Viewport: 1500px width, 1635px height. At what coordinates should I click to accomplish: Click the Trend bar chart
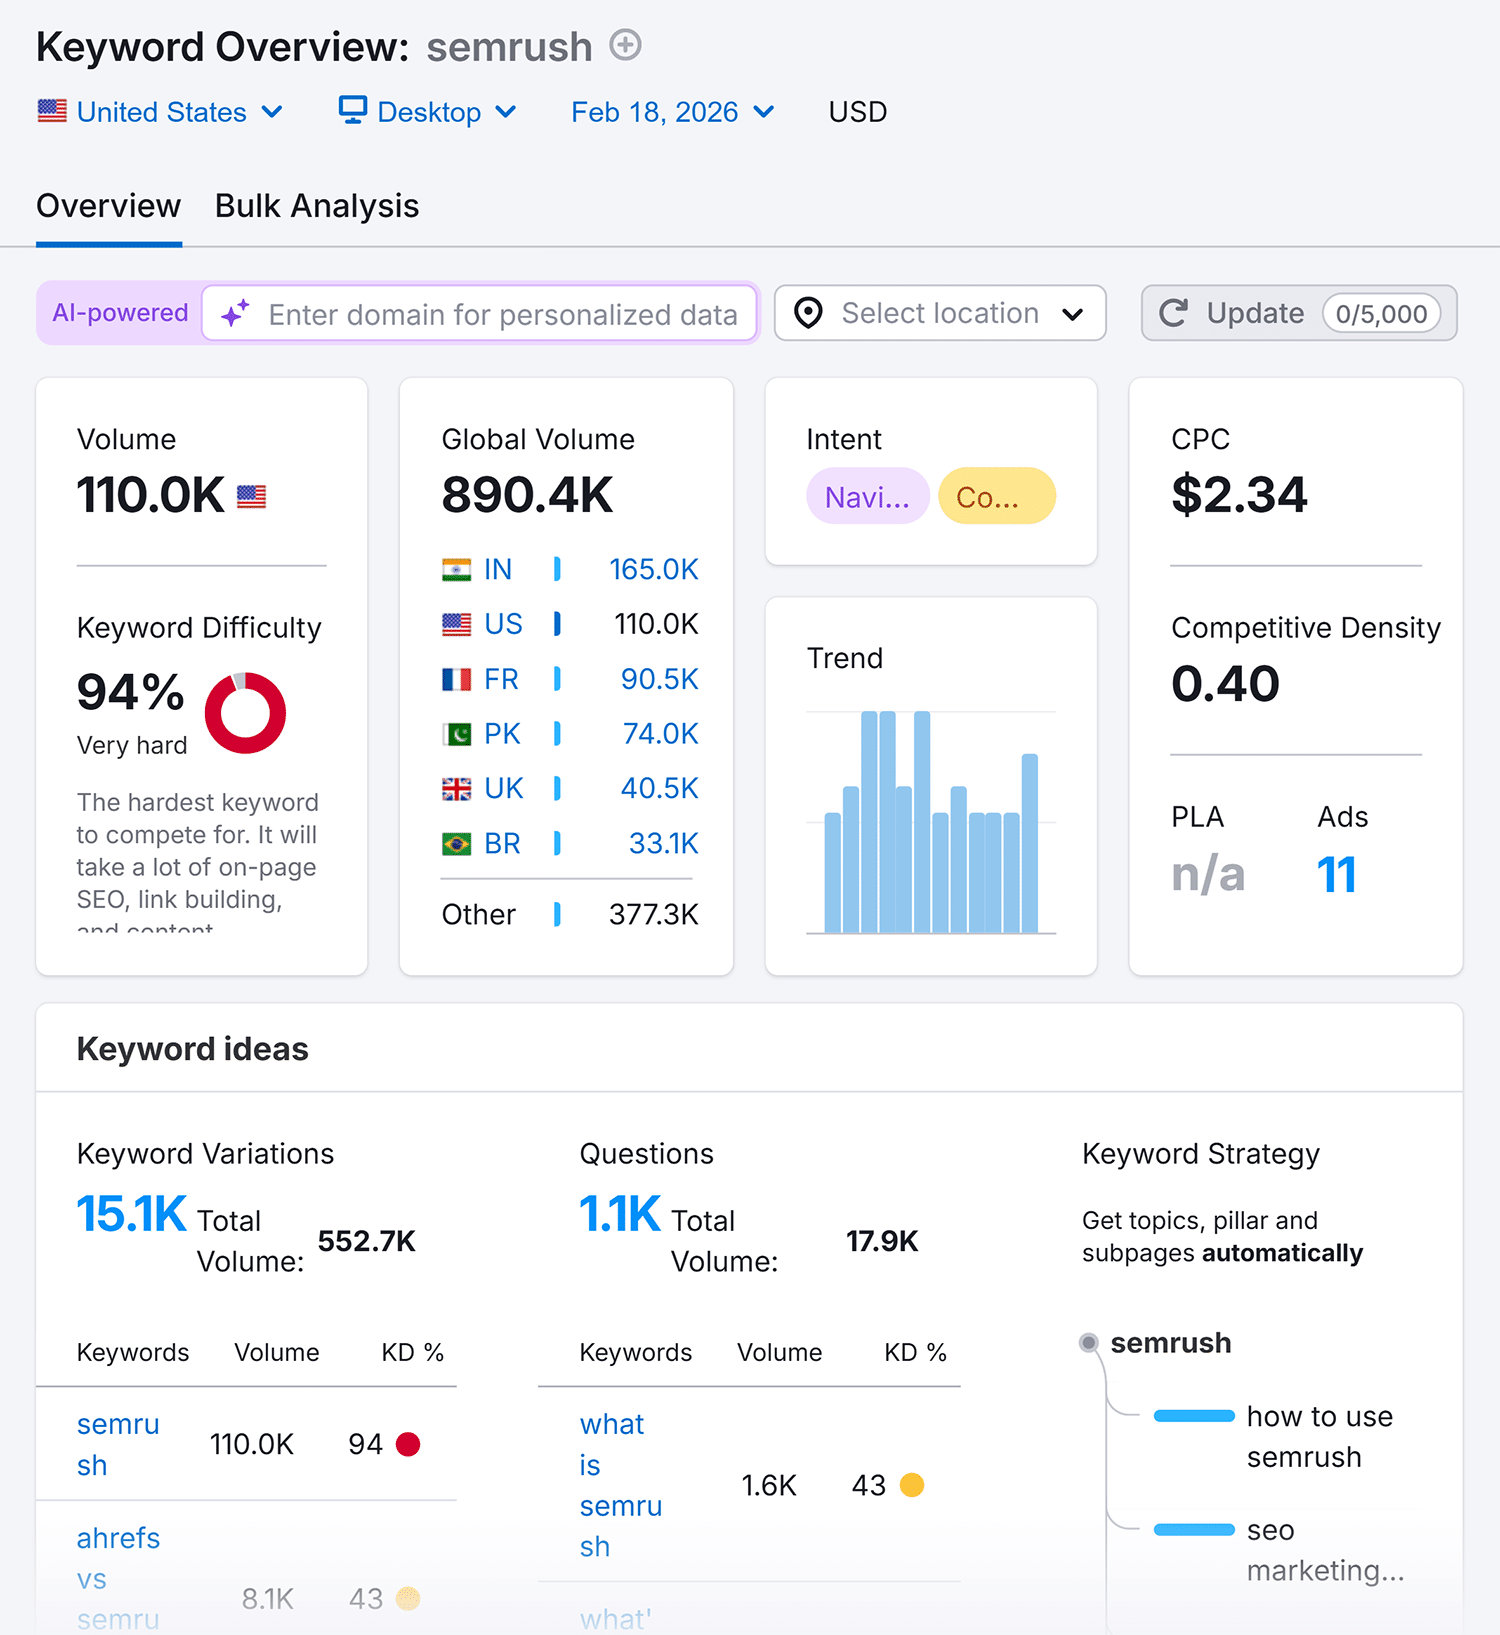[931, 822]
